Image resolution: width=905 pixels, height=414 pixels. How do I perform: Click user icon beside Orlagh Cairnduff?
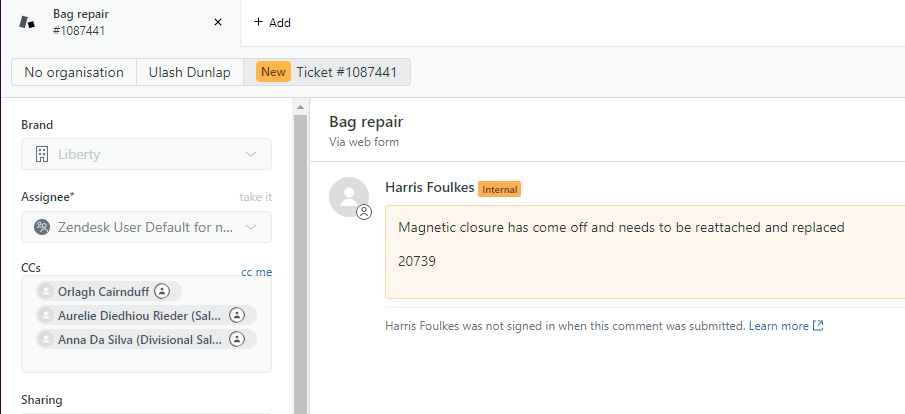162,291
